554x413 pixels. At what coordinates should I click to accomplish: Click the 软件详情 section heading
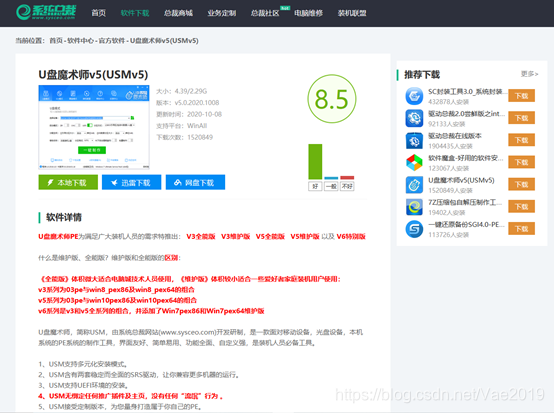coord(64,217)
